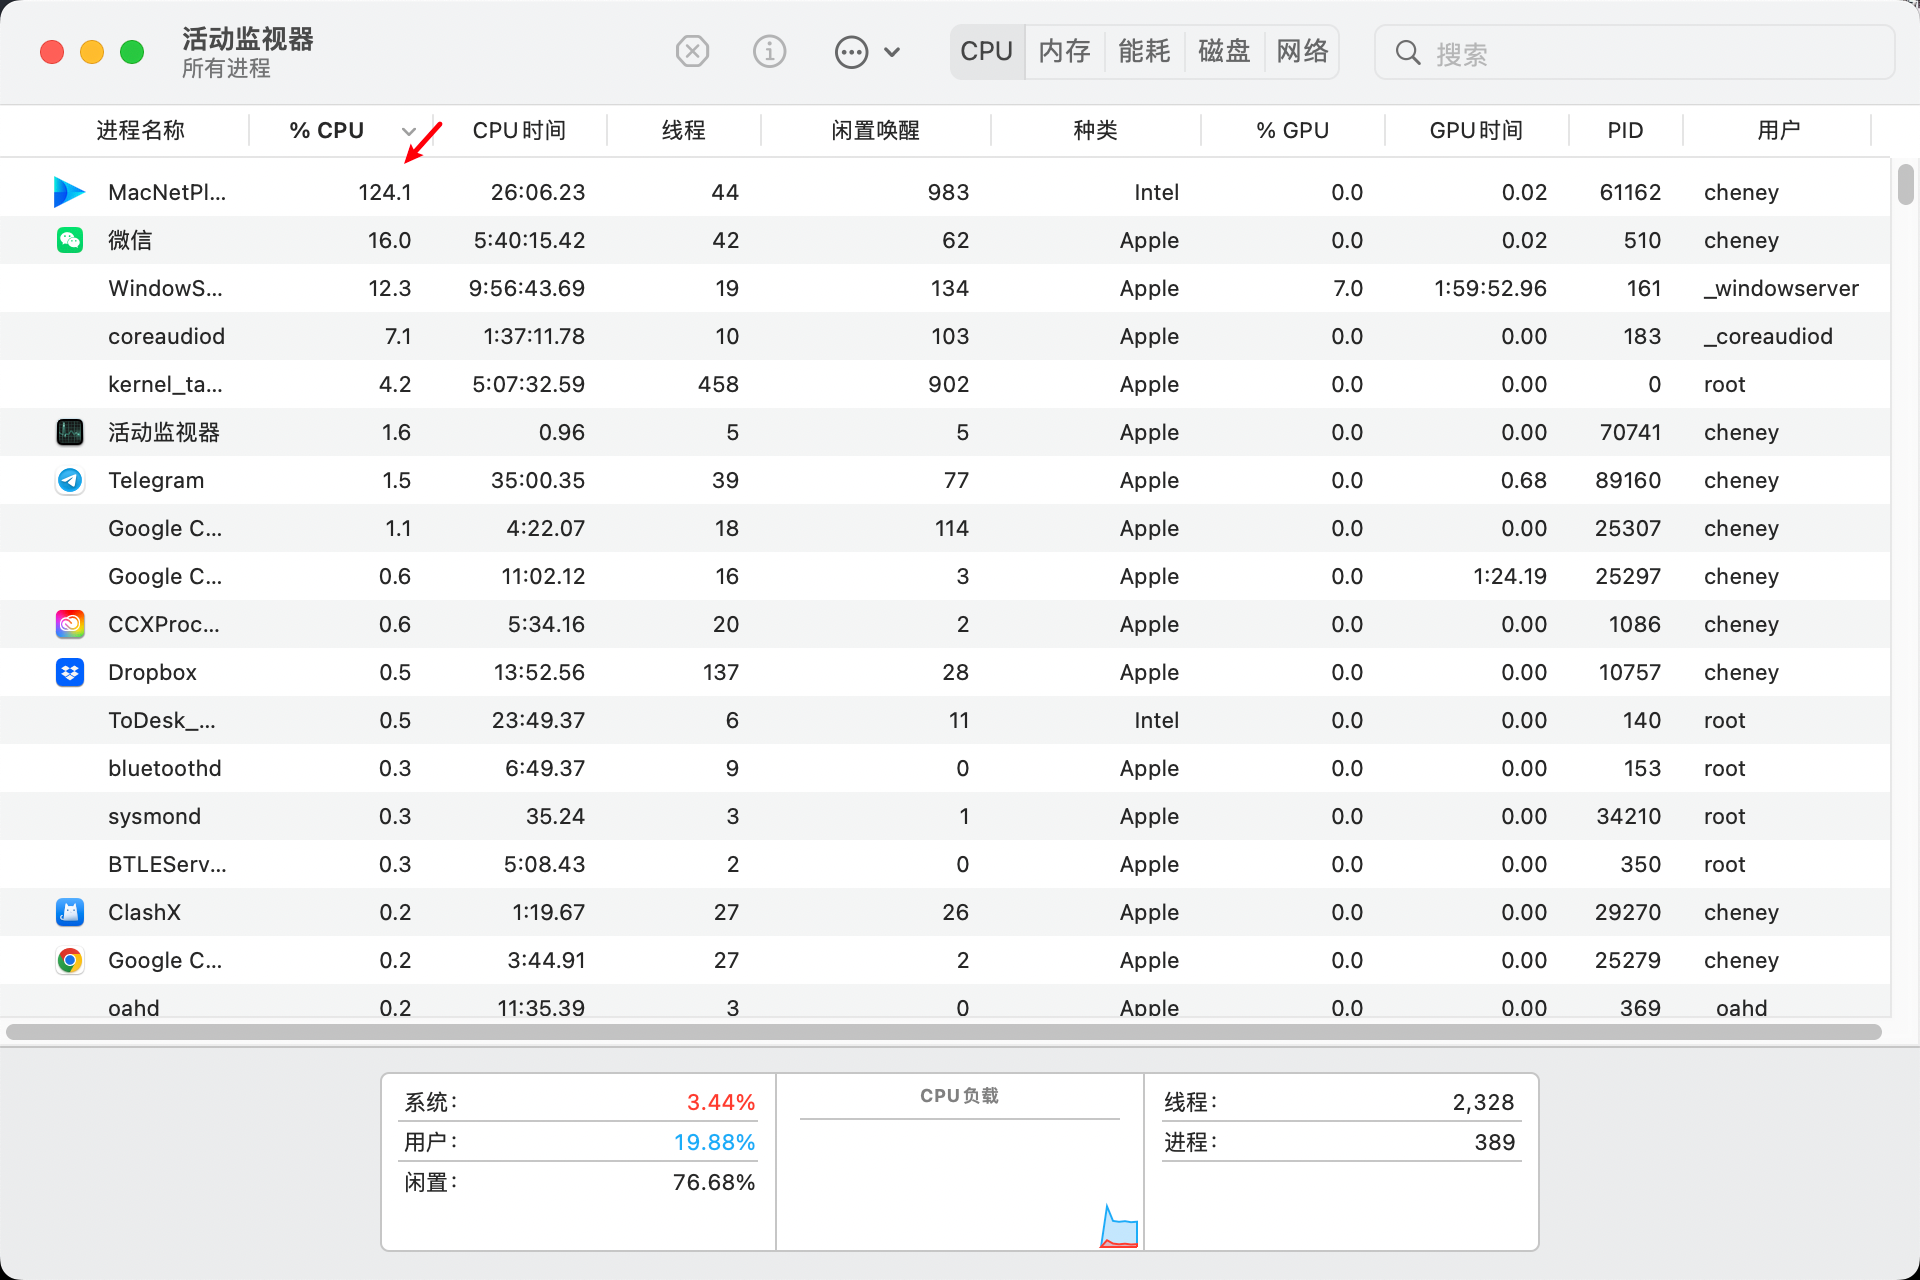Click GPU time 1:59:52.96 for WindowServer
The width and height of the screenshot is (1920, 1280).
(1490, 288)
